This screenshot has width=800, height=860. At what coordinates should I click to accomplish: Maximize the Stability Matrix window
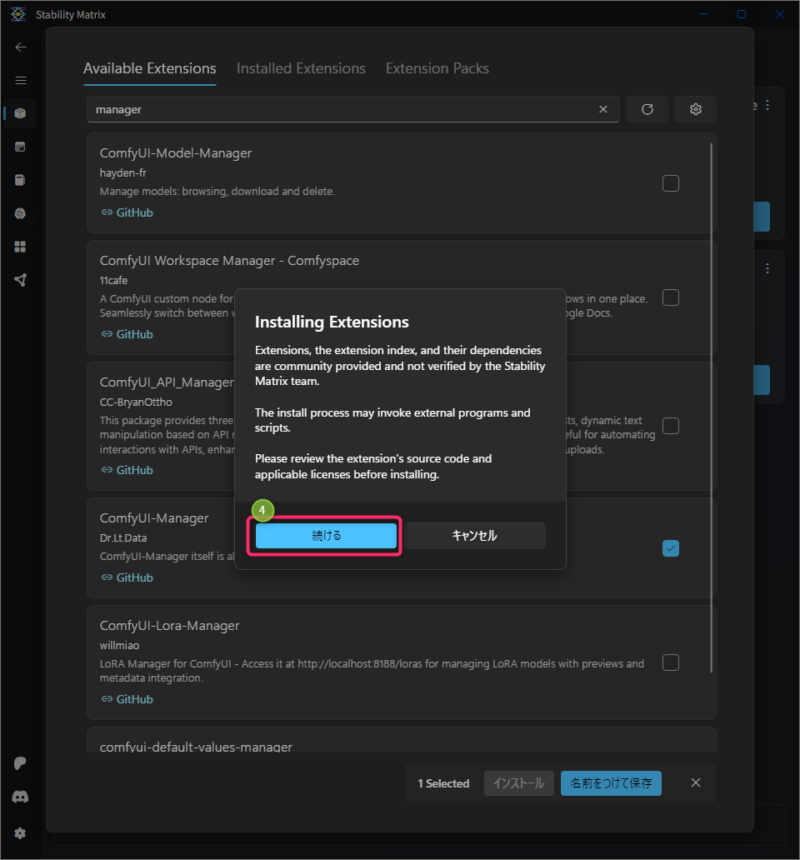tap(741, 14)
